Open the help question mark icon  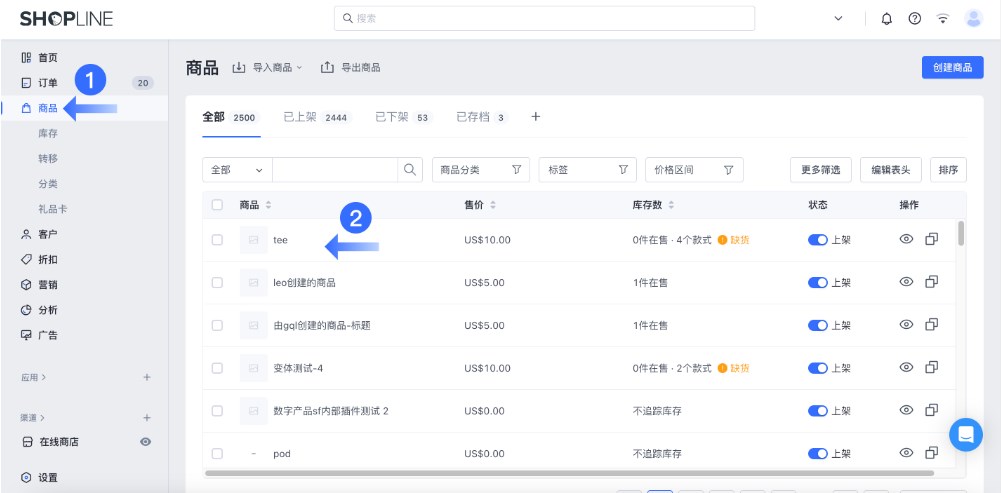coord(914,19)
